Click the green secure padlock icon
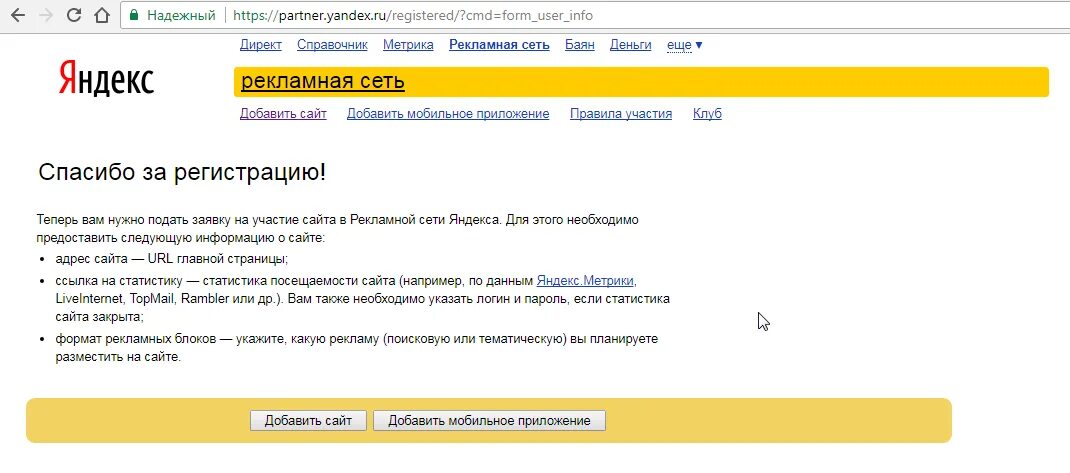 tap(134, 15)
